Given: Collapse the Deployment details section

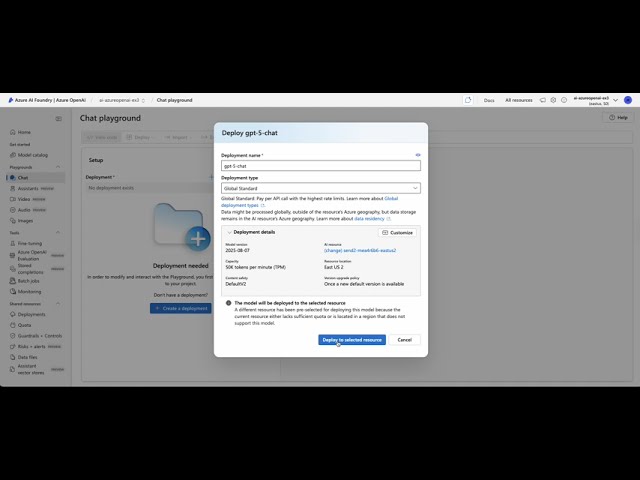Looking at the screenshot, I should click(x=229, y=232).
